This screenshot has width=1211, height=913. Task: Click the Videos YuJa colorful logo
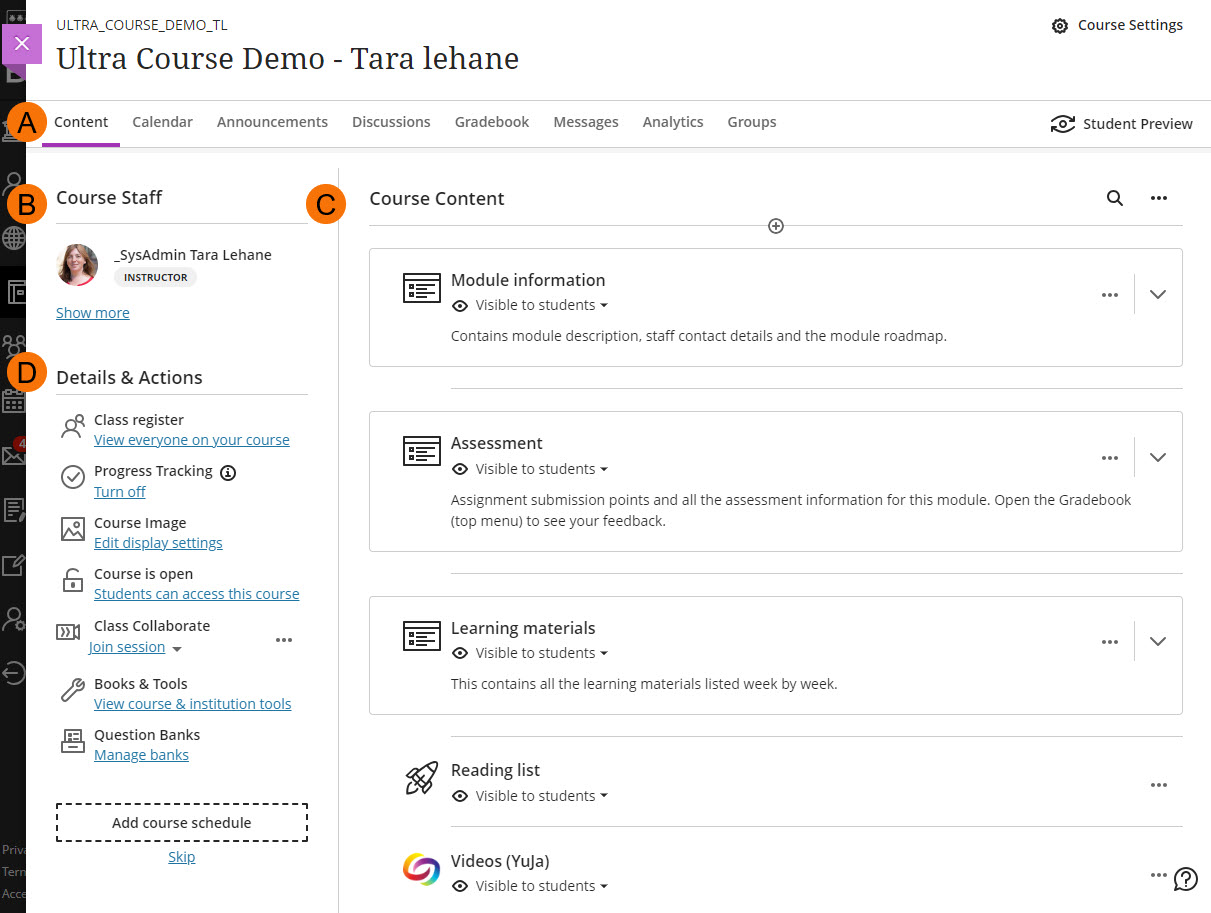point(420,870)
